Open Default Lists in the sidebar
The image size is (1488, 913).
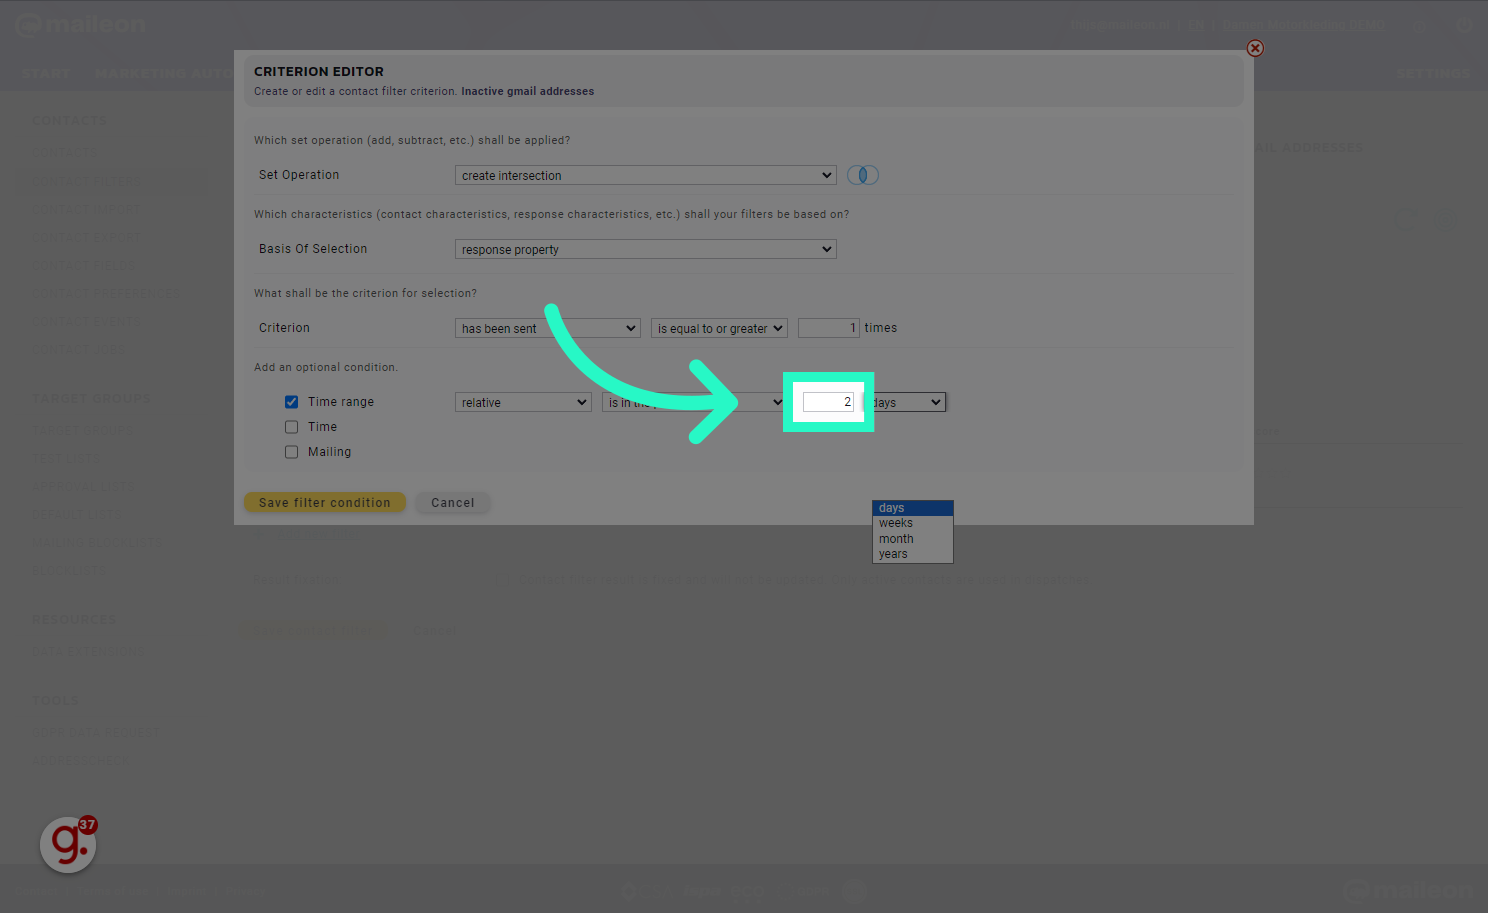[x=77, y=514]
